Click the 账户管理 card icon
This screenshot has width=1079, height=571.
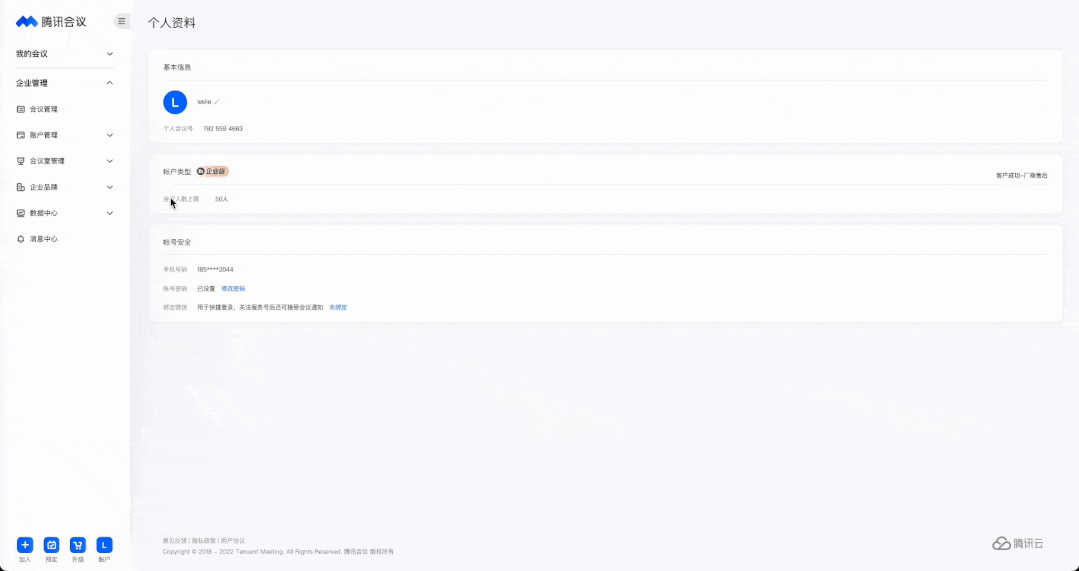pos(21,136)
